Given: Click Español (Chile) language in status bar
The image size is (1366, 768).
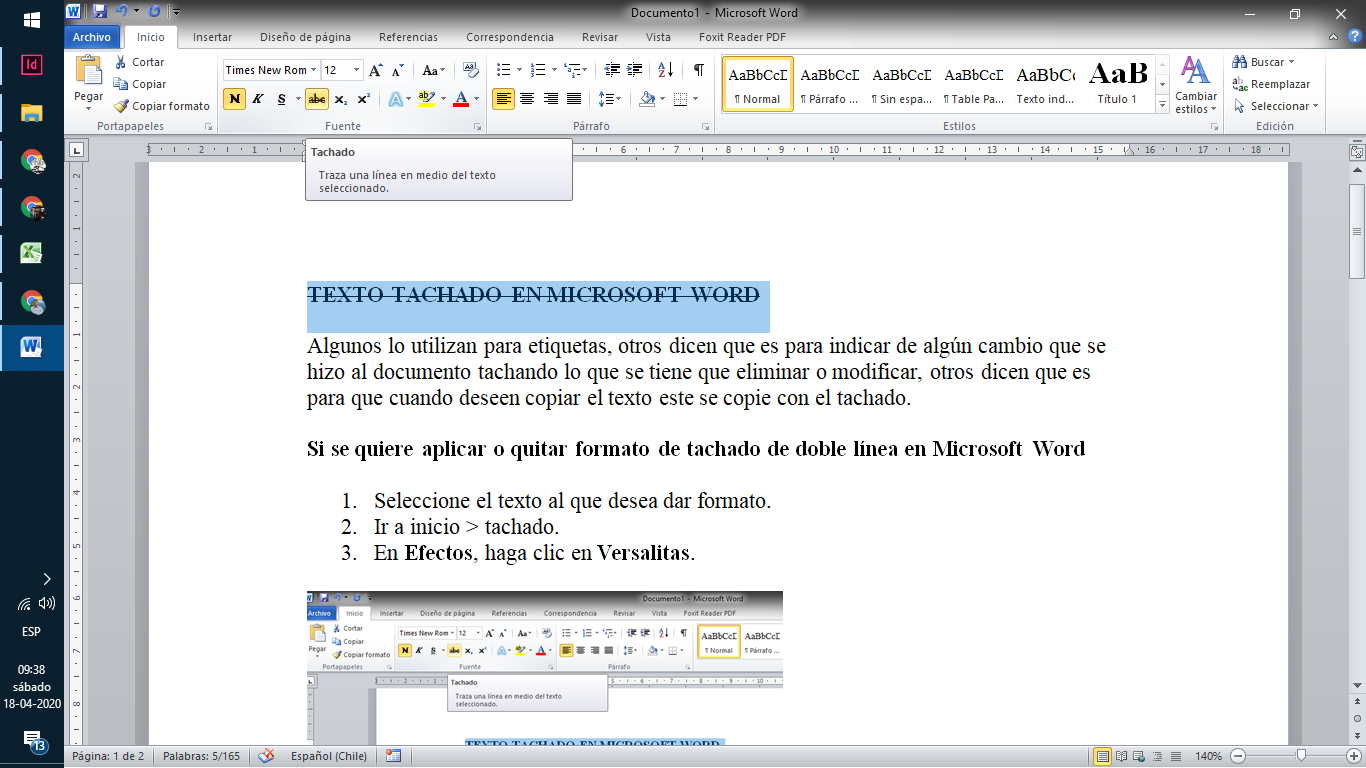Looking at the screenshot, I should [328, 756].
